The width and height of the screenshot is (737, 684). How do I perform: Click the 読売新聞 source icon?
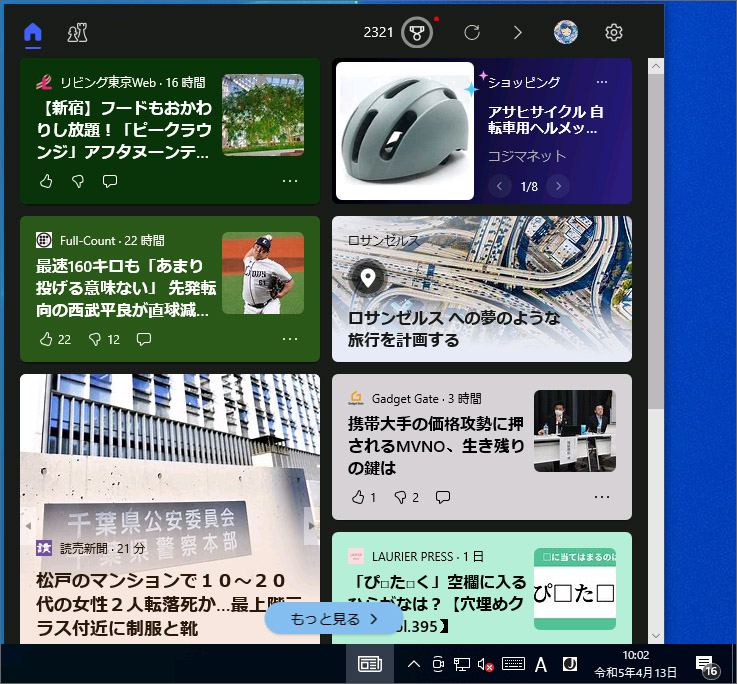click(44, 548)
